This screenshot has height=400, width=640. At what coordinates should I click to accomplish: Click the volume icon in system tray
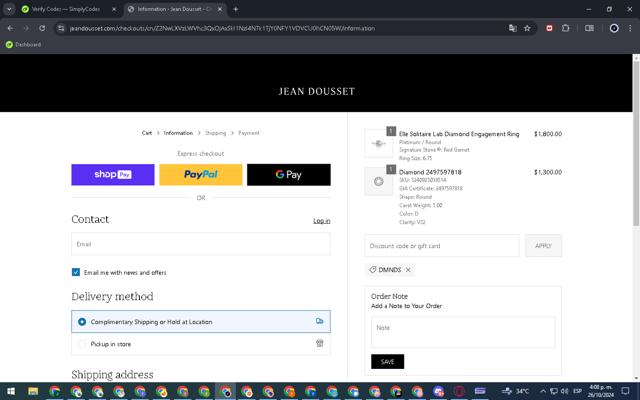tap(564, 391)
